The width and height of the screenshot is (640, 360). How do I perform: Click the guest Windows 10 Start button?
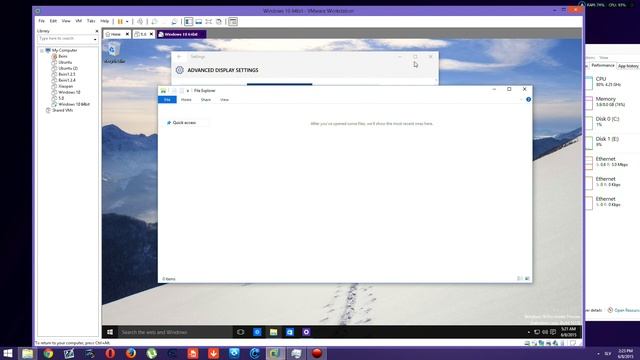(110, 332)
